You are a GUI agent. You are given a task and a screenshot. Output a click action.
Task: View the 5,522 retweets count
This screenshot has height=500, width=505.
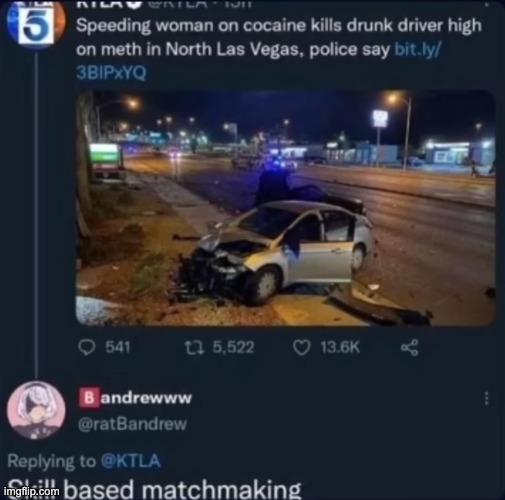[x=233, y=347]
